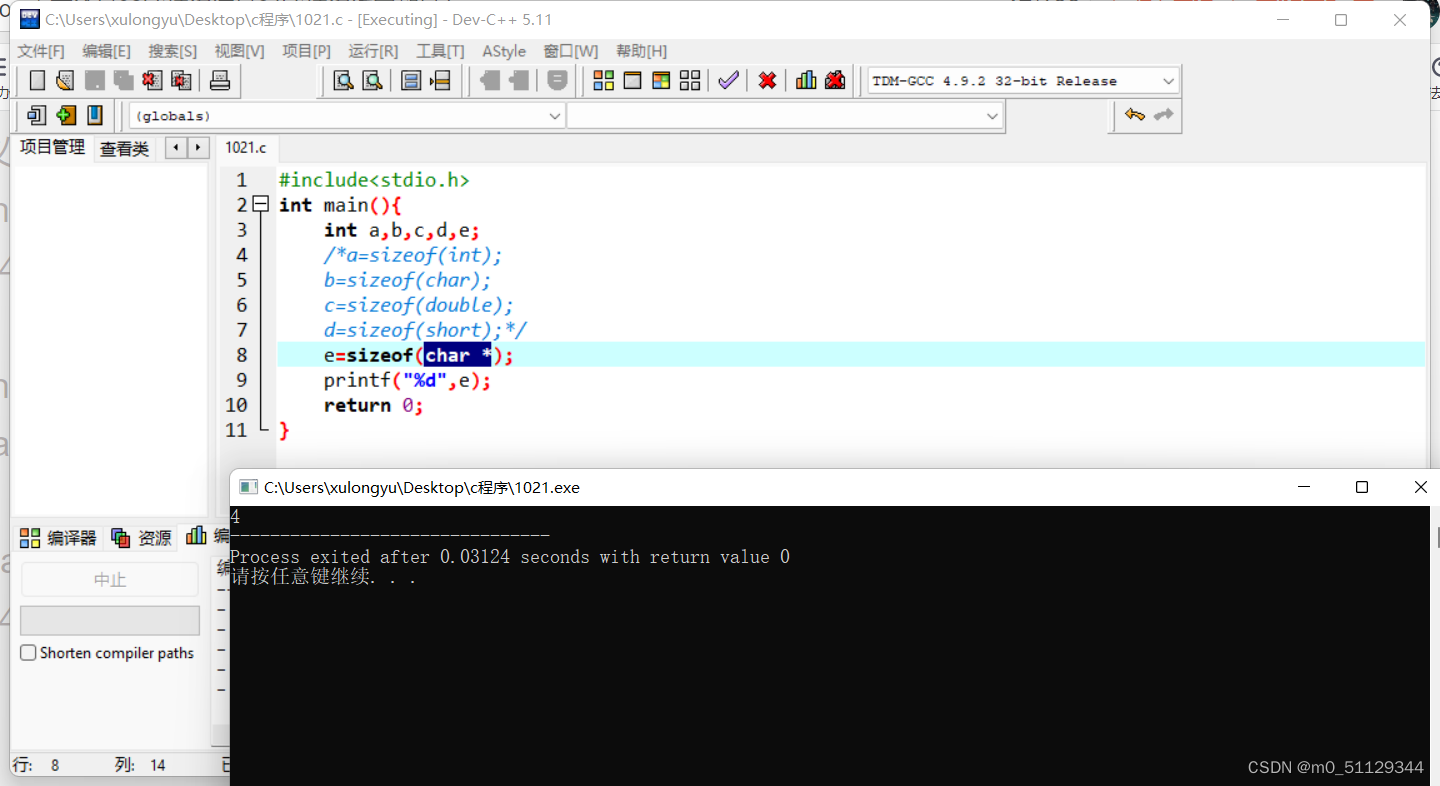The height and width of the screenshot is (786, 1440).
Task: Click the purple checkmark Debug icon
Action: pos(729,81)
